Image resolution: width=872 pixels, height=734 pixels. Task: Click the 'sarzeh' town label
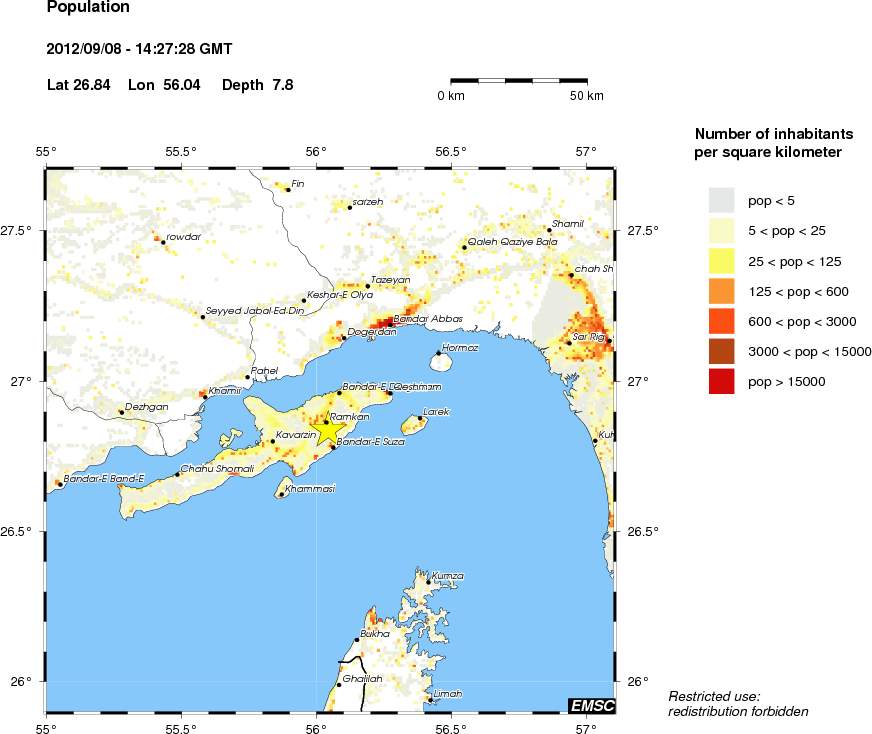368,202
